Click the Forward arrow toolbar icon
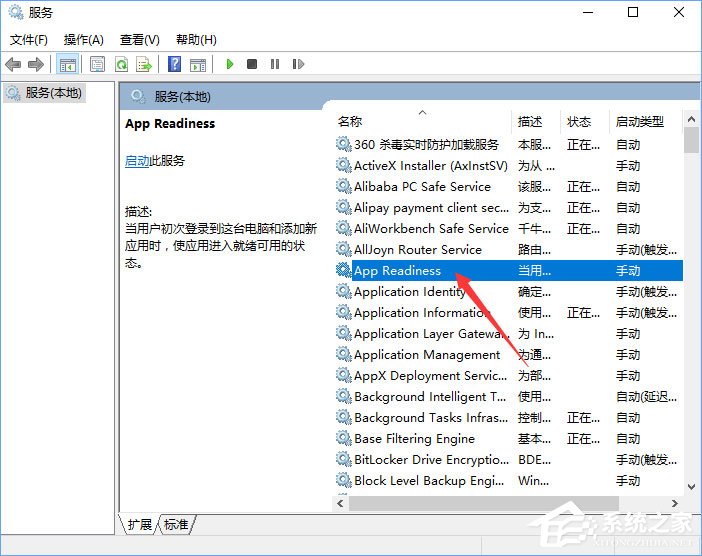 point(36,64)
